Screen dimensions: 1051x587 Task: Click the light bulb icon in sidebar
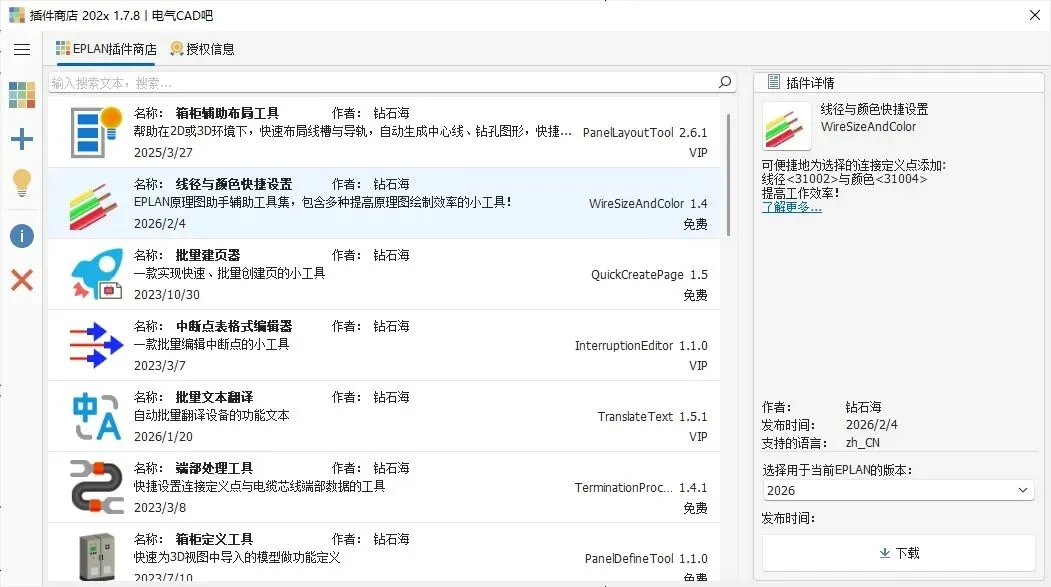pos(22,183)
